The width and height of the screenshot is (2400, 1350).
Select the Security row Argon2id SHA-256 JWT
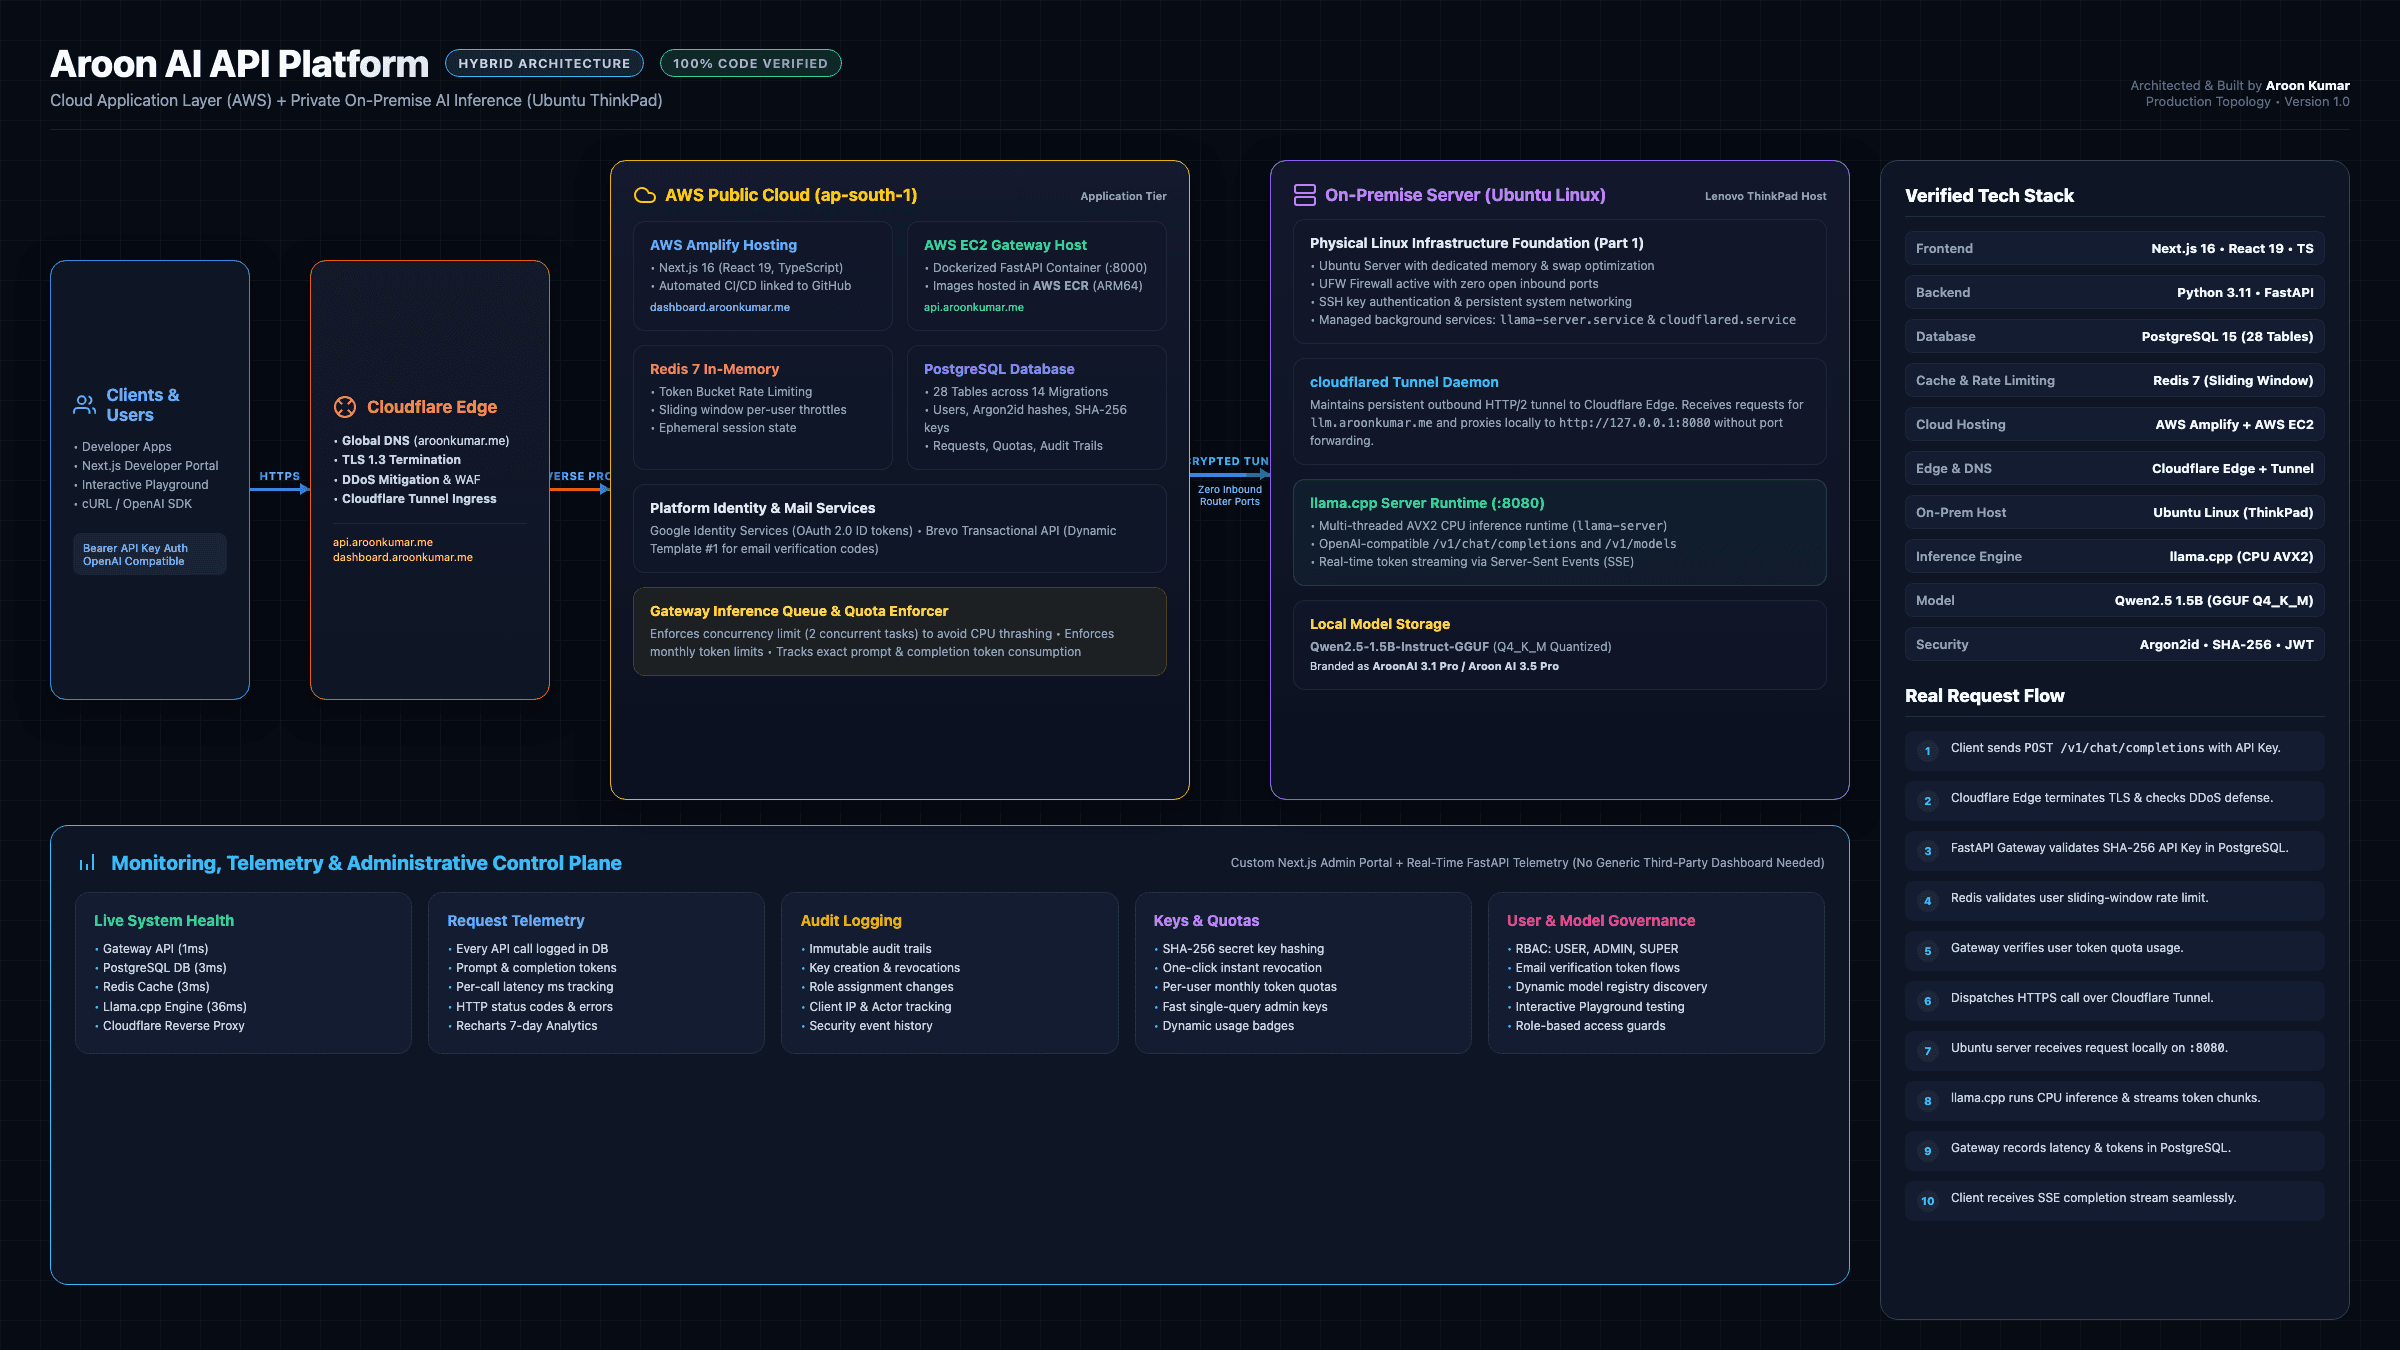pos(2114,644)
